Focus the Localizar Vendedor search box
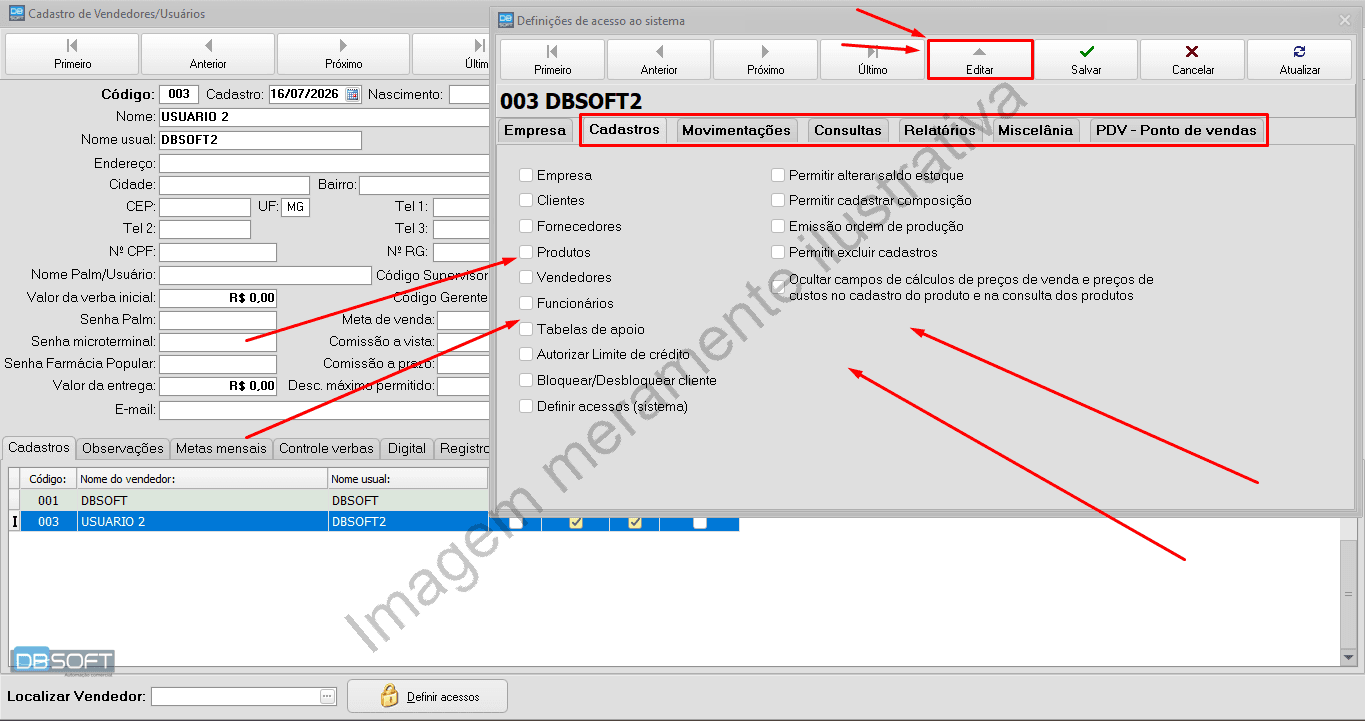1365x721 pixels. [x=236, y=696]
